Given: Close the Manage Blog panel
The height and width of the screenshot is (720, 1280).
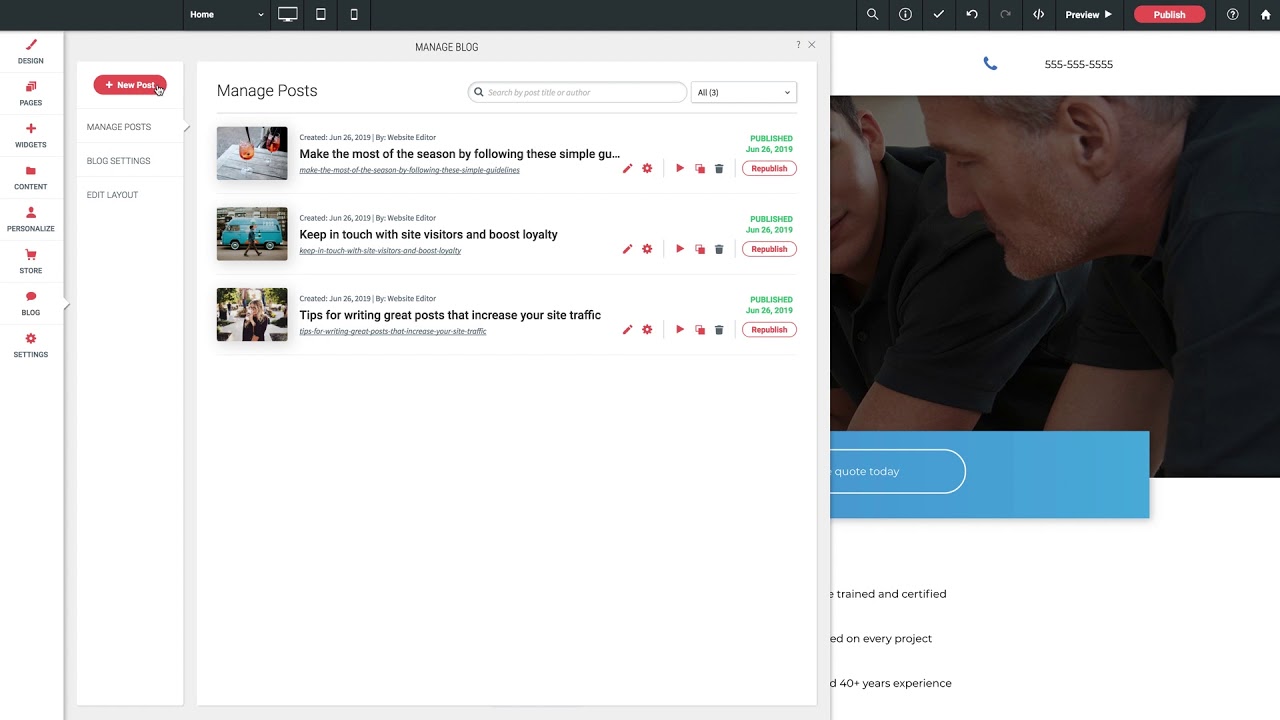Looking at the screenshot, I should (812, 45).
